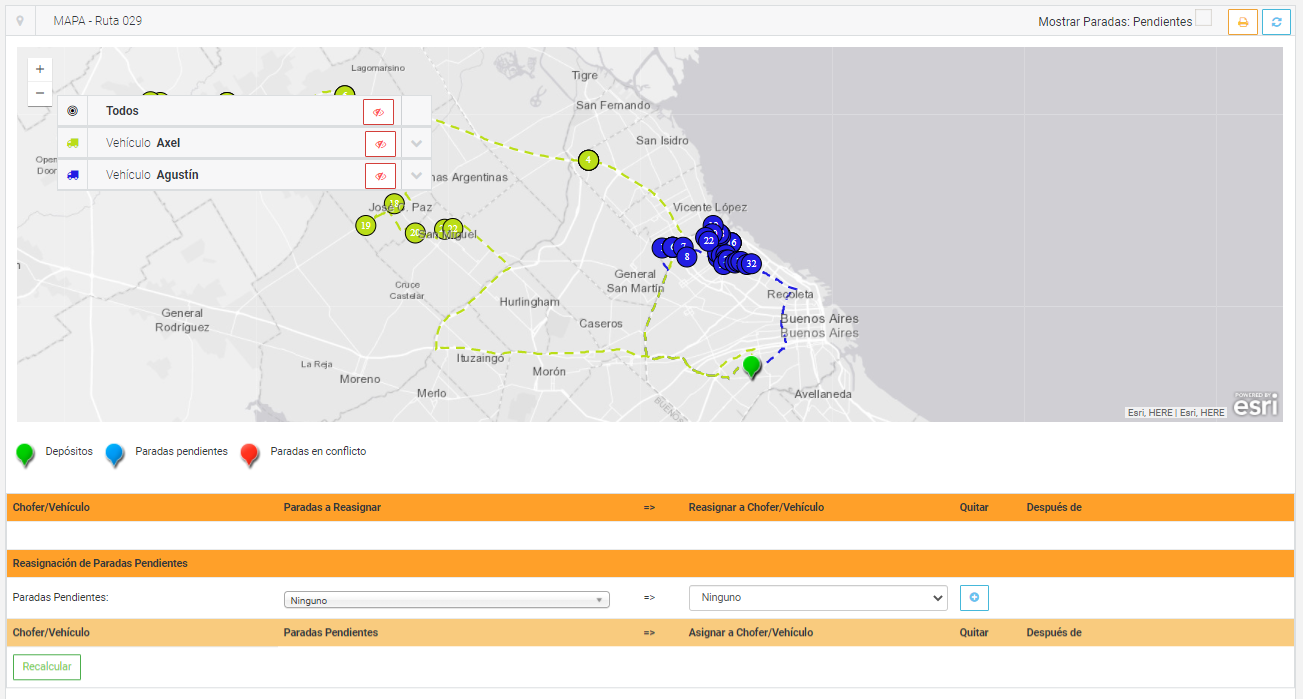Hide Vehículo Axel route on map
1303x699 pixels.
tap(380, 144)
